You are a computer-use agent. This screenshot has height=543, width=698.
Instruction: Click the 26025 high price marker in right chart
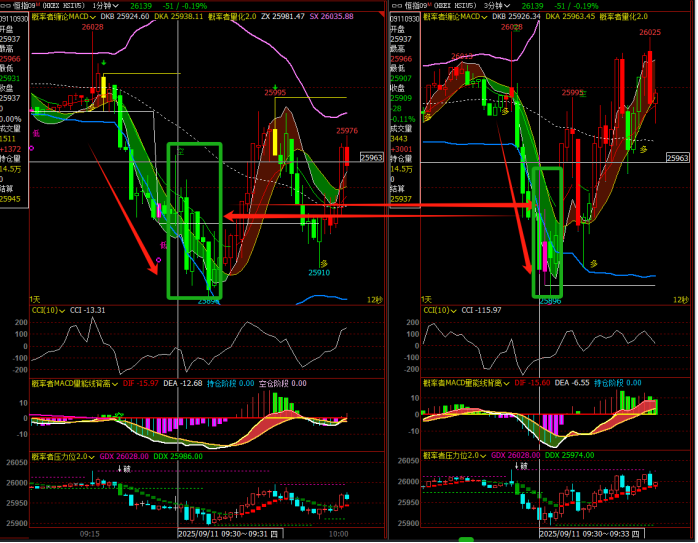point(650,33)
